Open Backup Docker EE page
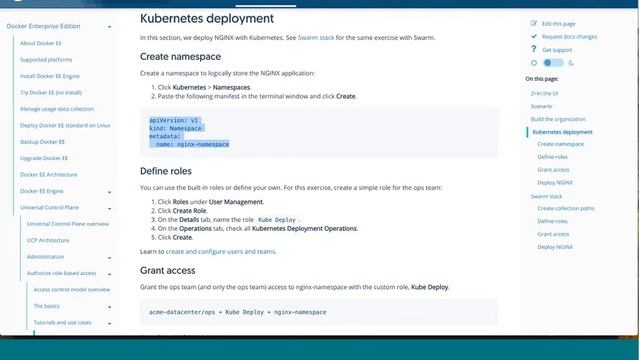Image resolution: width=640 pixels, height=360 pixels. (42, 142)
